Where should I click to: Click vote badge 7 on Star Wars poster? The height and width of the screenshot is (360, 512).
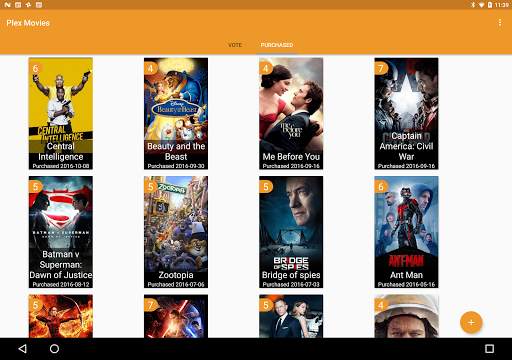point(151,305)
